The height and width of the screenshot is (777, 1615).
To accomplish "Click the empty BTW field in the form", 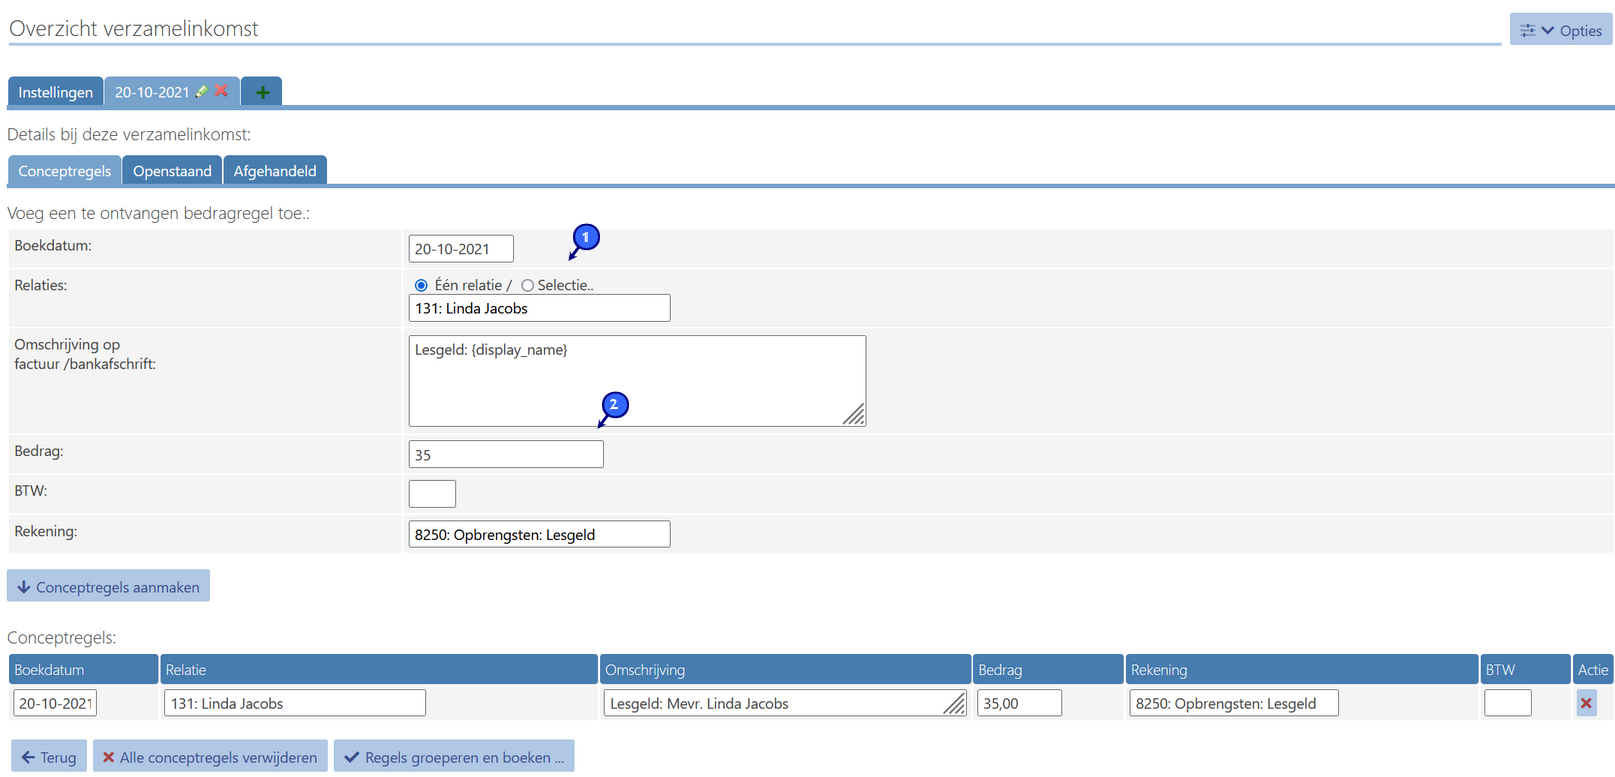I will point(432,494).
